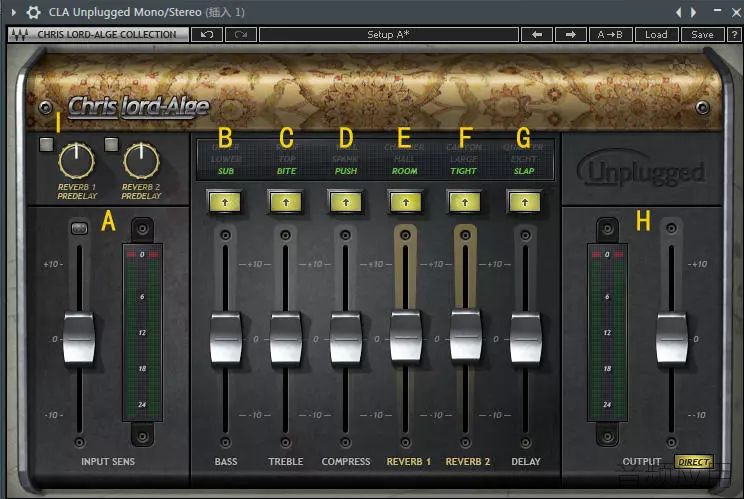The height and width of the screenshot is (499, 744).
Task: Toggle the lit Reverb 1 mute light
Action: point(405,235)
